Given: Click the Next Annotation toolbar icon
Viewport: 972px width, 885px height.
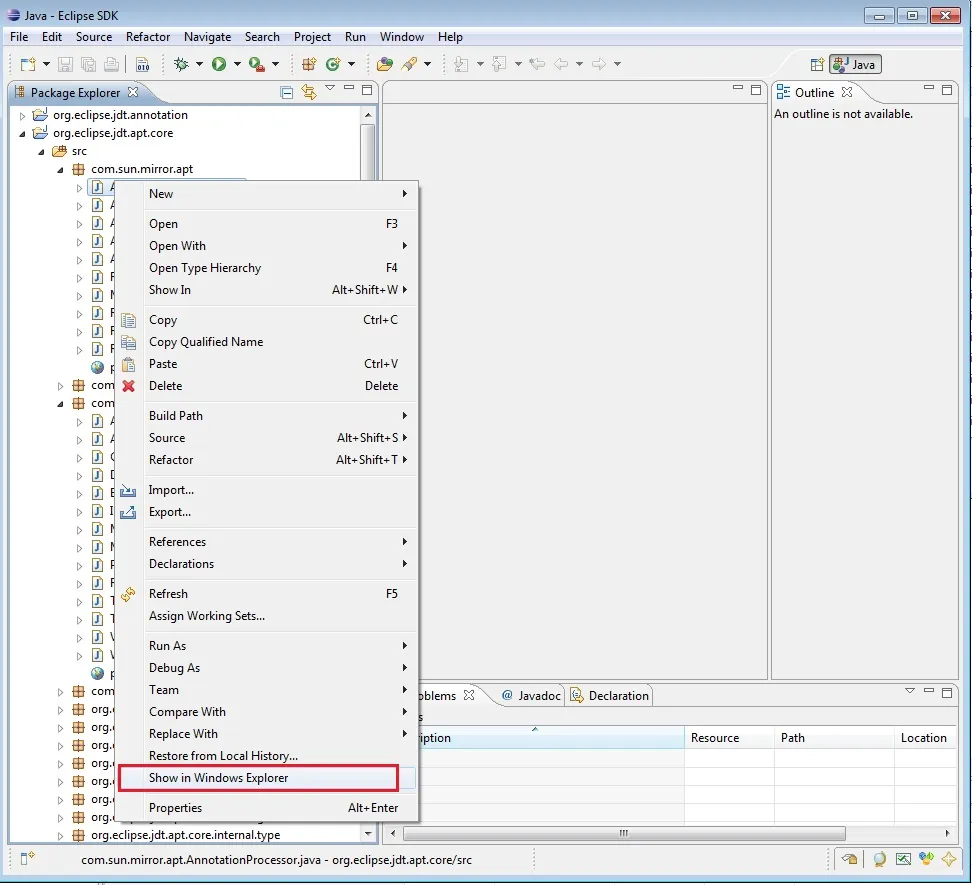Looking at the screenshot, I should [x=461, y=64].
